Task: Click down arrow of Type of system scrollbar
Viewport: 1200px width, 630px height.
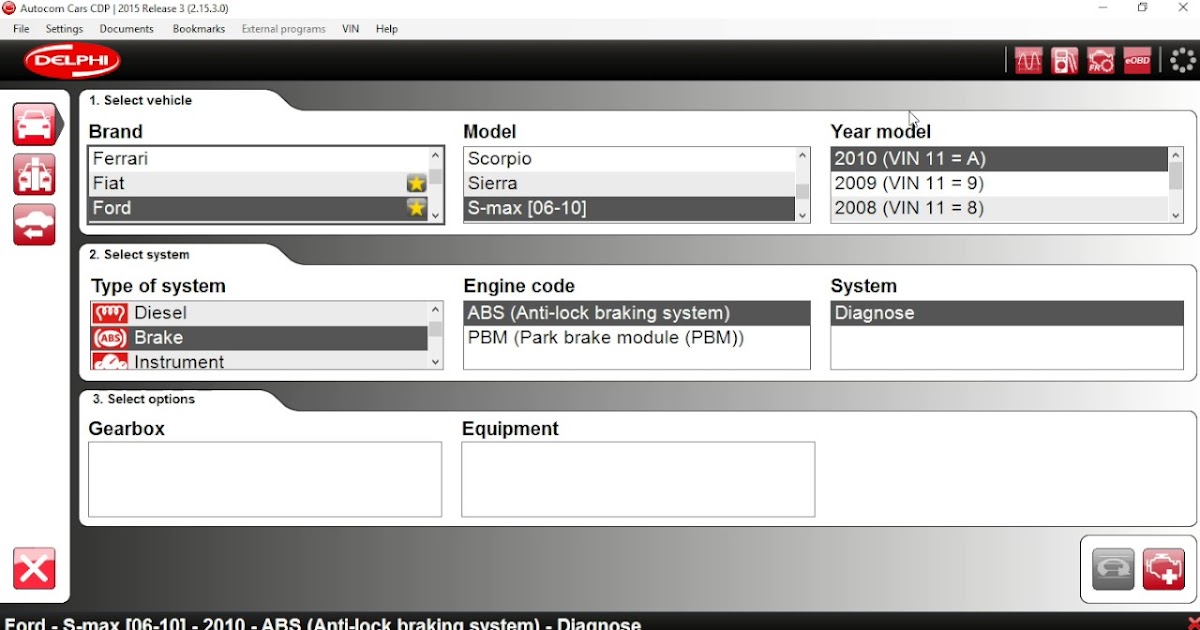Action: click(436, 362)
